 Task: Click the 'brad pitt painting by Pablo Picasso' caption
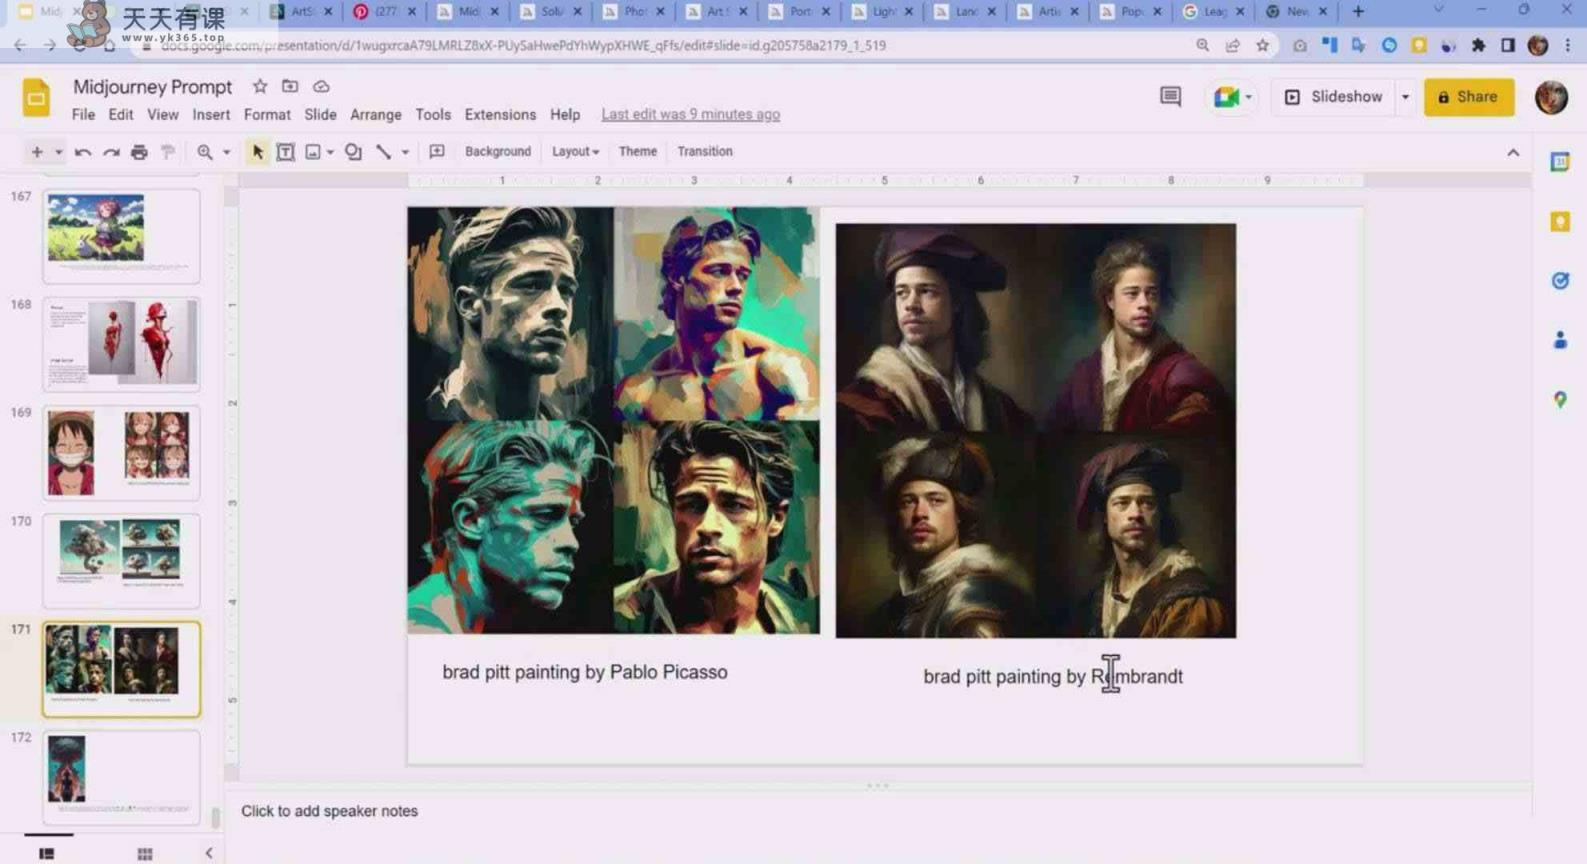click(x=585, y=672)
